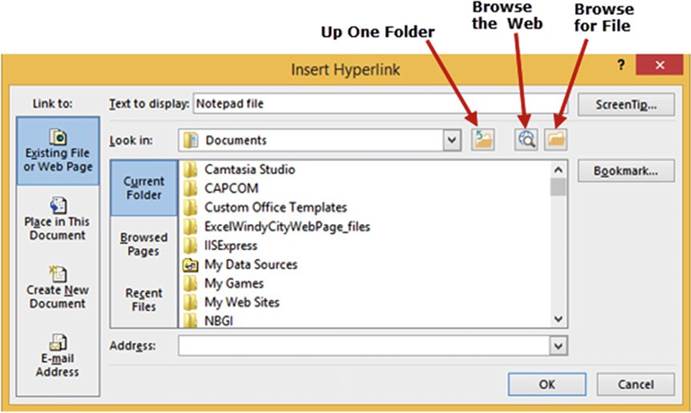Click the Bookmark button

625,171
